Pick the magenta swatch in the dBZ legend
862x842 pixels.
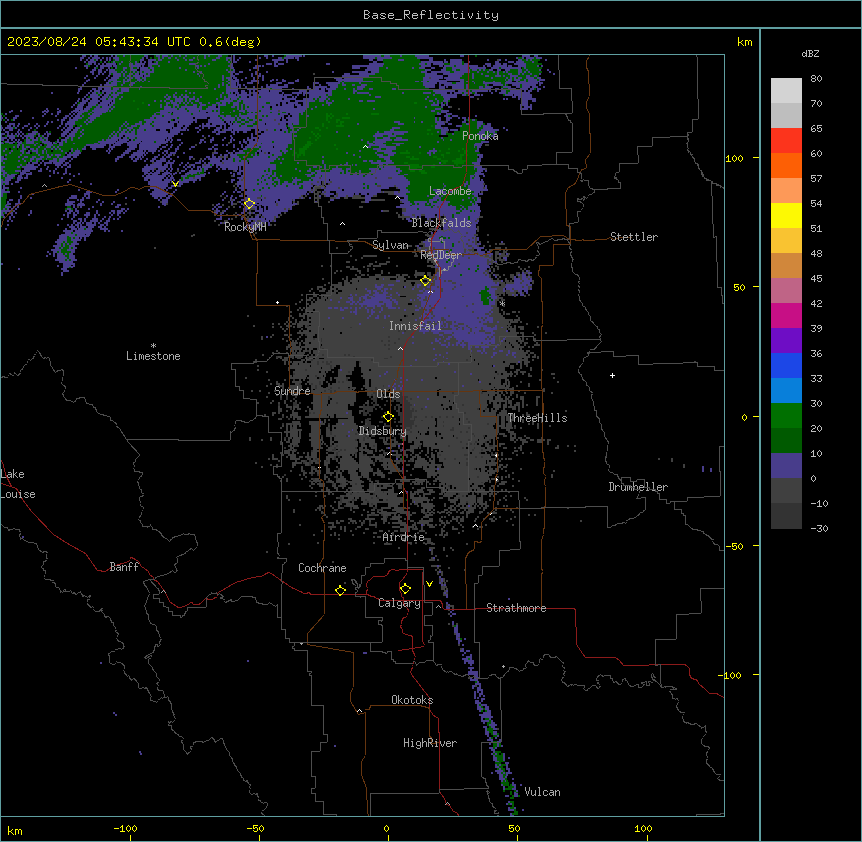(x=786, y=315)
